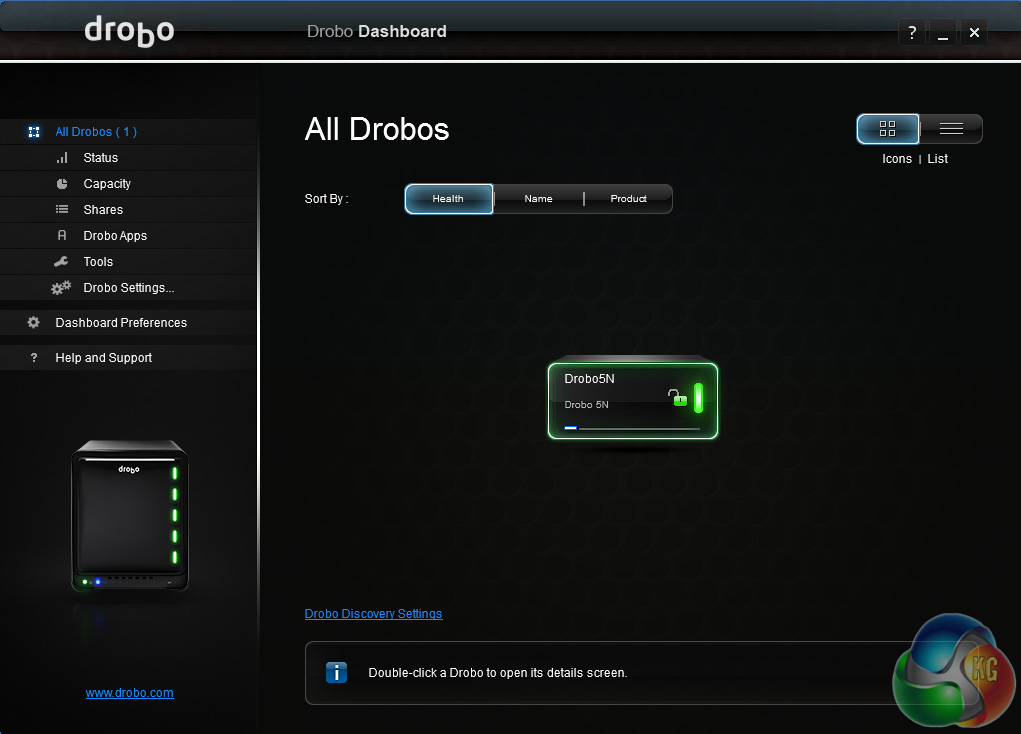The height and width of the screenshot is (734, 1021).
Task: Open the Status page
Action: click(x=128, y=158)
